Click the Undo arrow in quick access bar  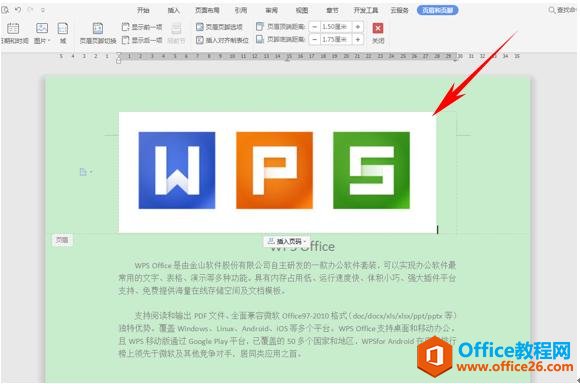point(17,10)
